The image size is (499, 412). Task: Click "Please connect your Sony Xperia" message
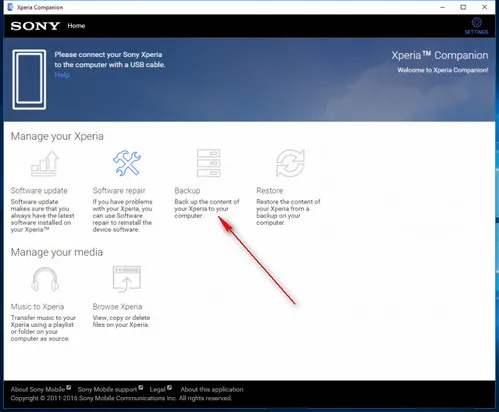click(110, 59)
